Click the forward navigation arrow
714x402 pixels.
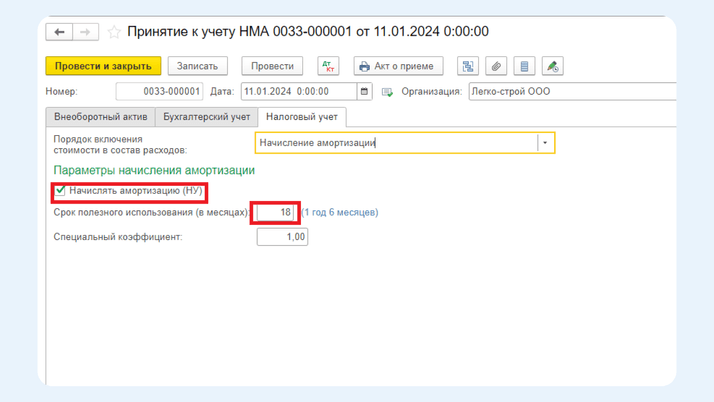coord(86,32)
